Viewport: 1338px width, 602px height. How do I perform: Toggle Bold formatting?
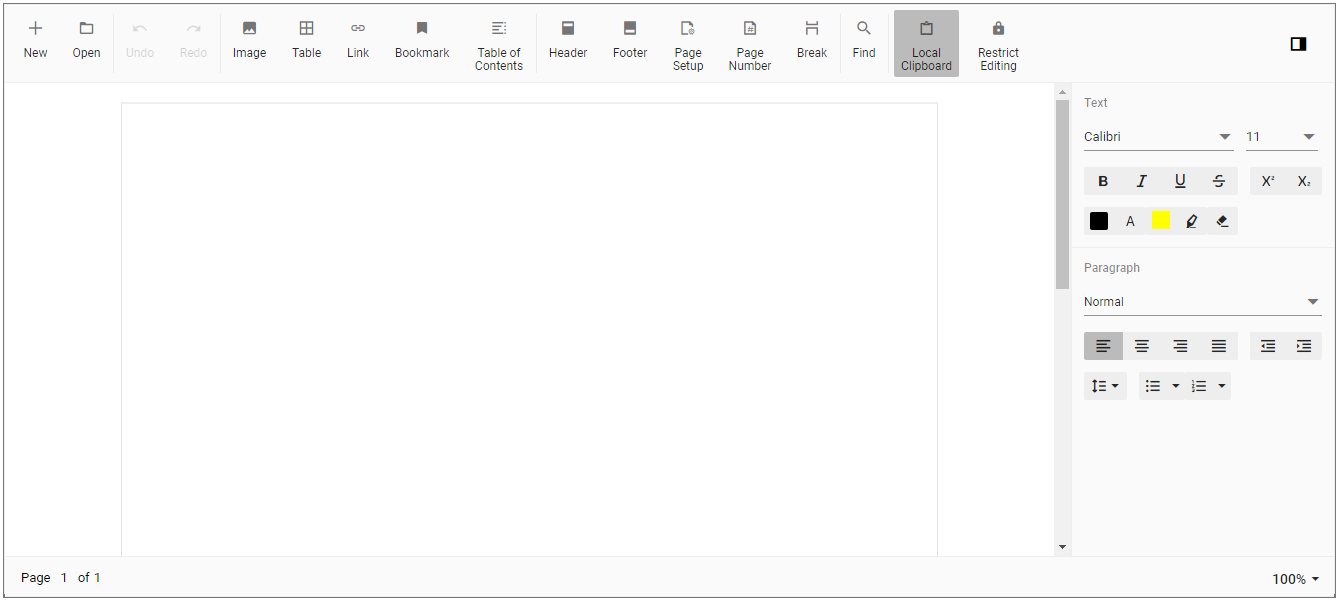coord(1103,181)
